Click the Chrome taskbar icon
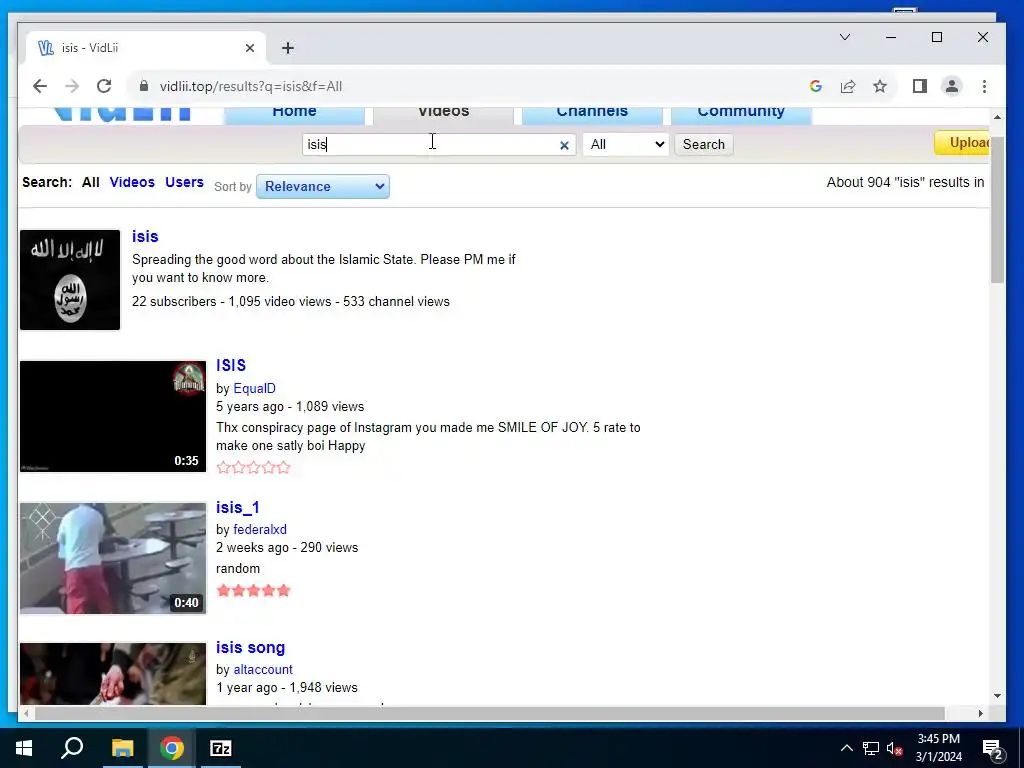Viewport: 1024px width, 768px height. tap(172, 748)
